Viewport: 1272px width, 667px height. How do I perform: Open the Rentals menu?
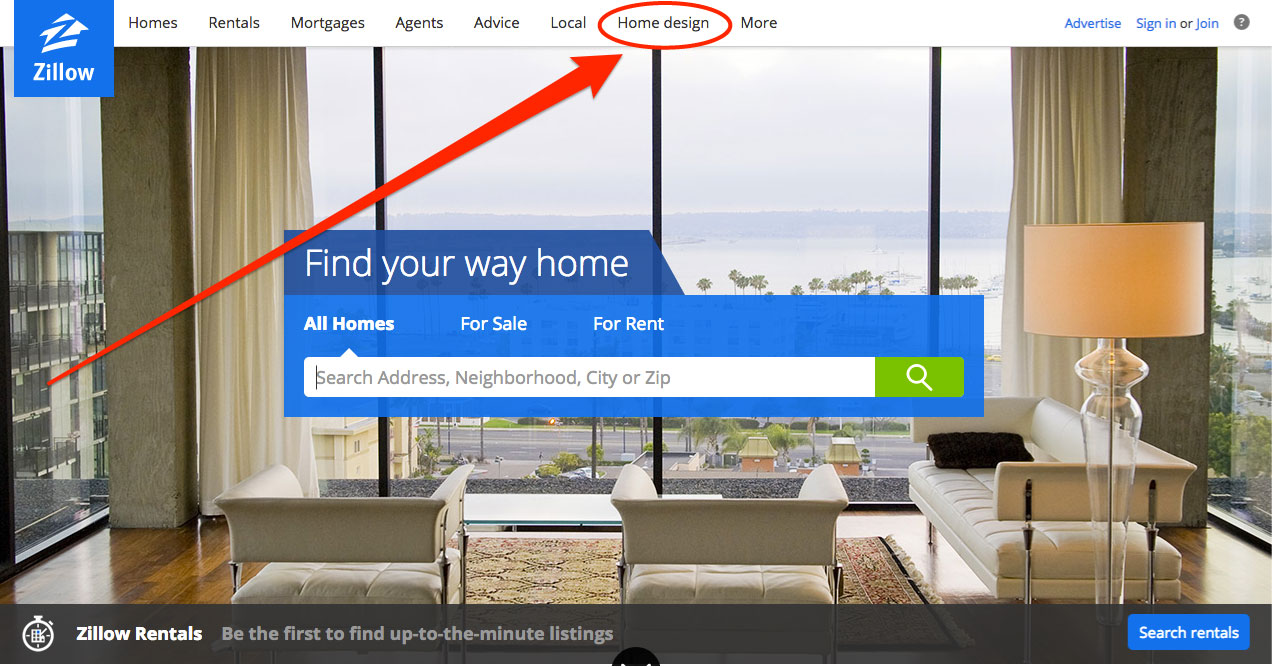tap(234, 22)
